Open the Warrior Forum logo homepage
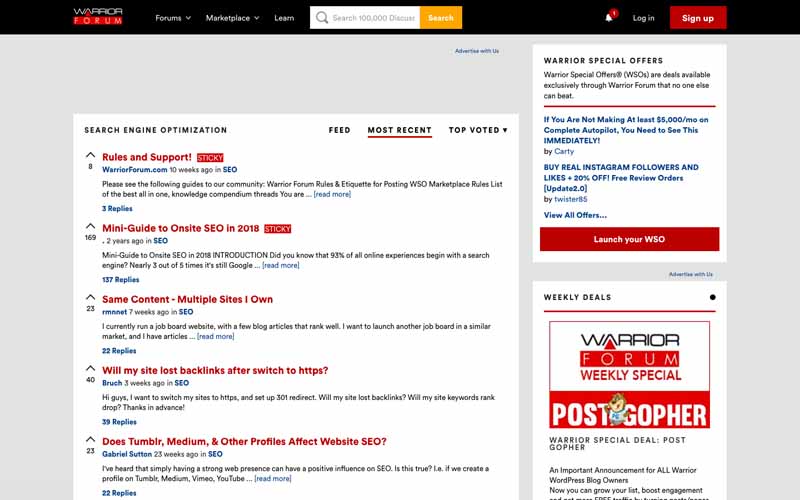The image size is (800, 500). click(98, 17)
